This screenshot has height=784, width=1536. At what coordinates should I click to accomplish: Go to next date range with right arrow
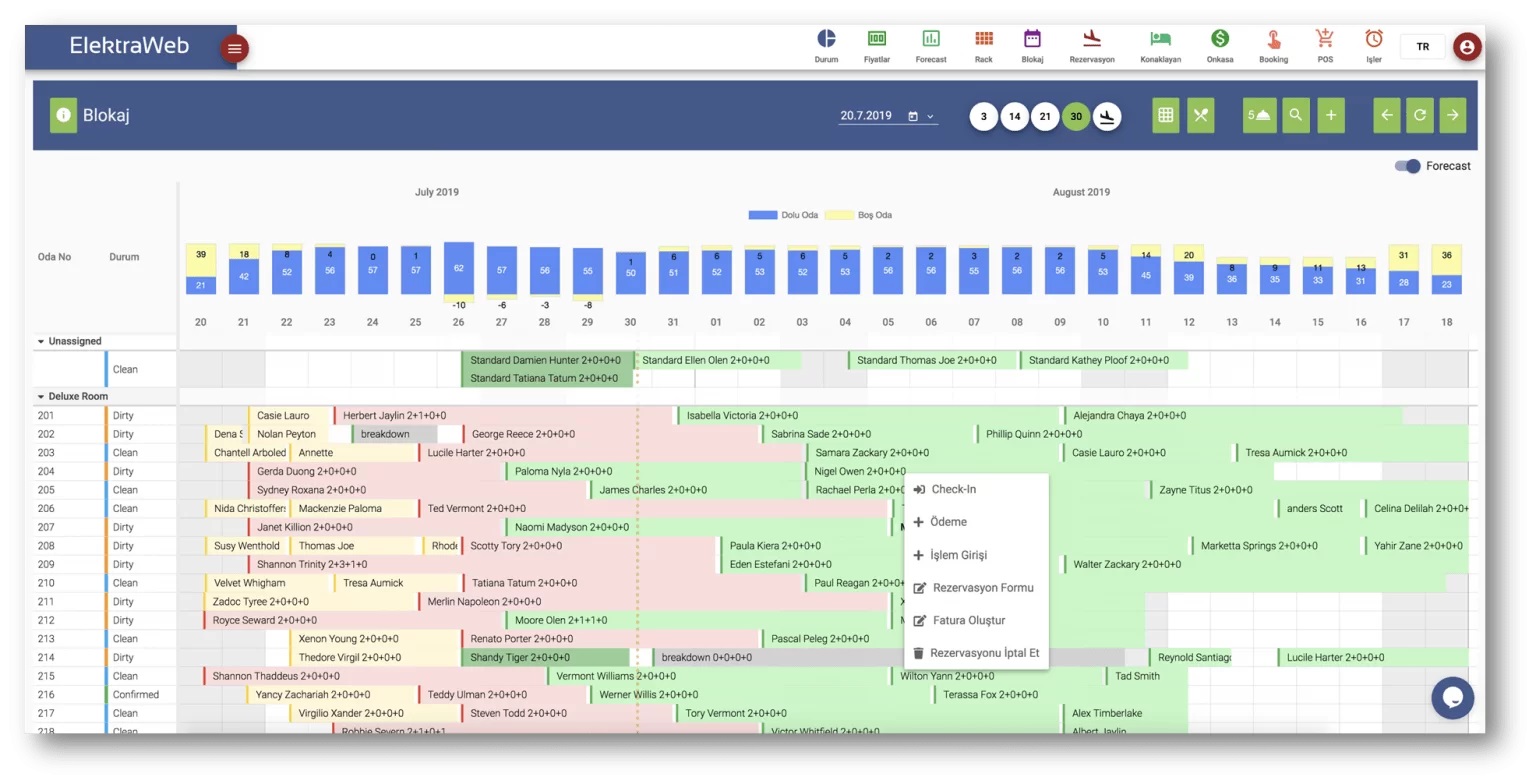point(1452,116)
